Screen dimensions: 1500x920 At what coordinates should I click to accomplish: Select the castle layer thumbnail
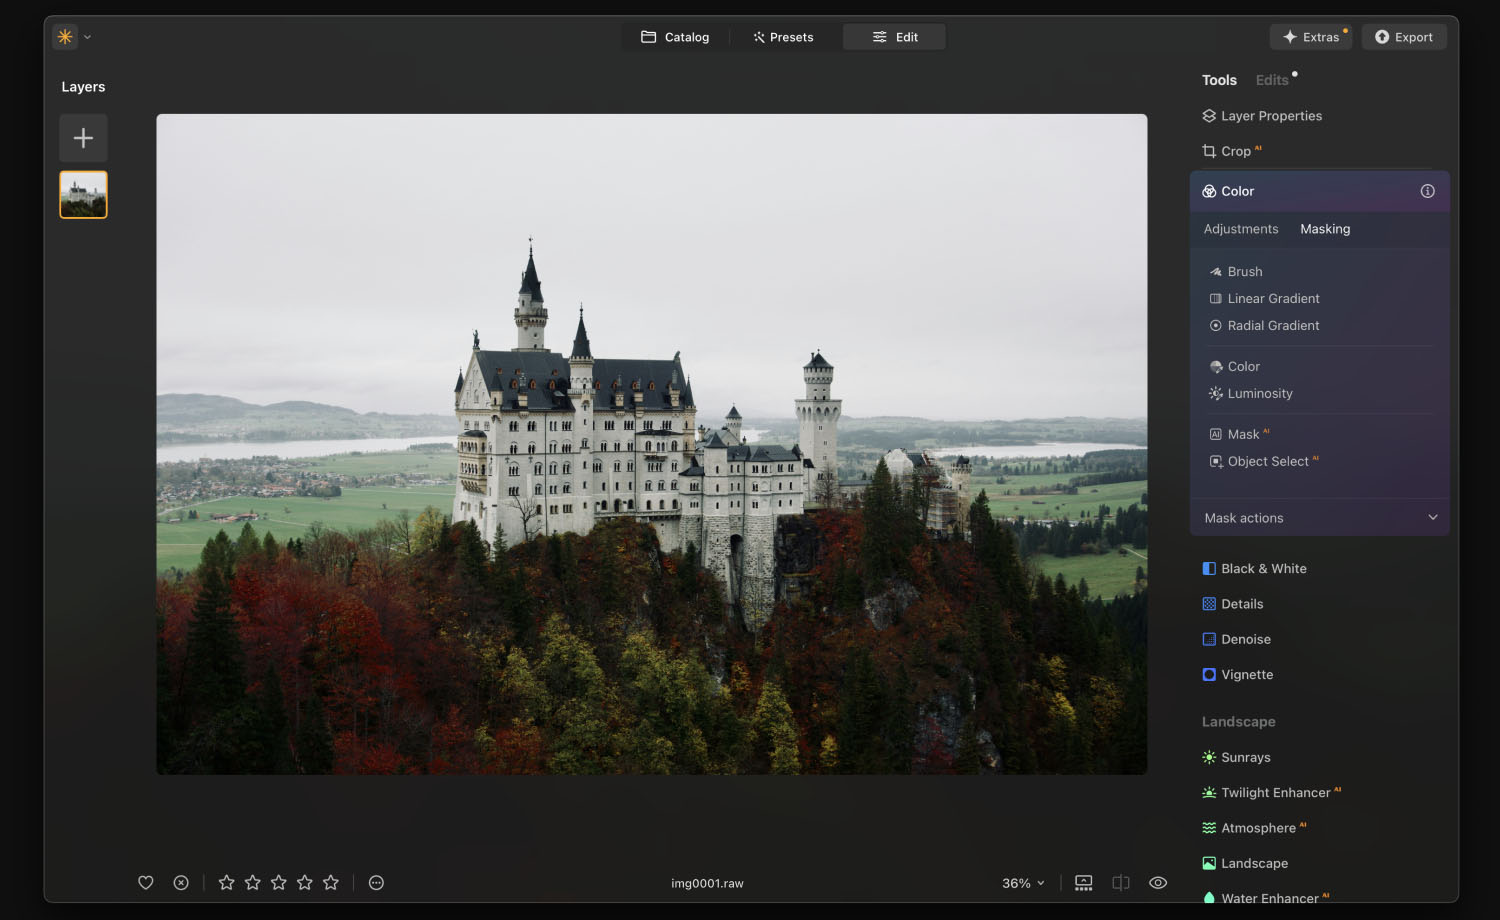pyautogui.click(x=84, y=195)
